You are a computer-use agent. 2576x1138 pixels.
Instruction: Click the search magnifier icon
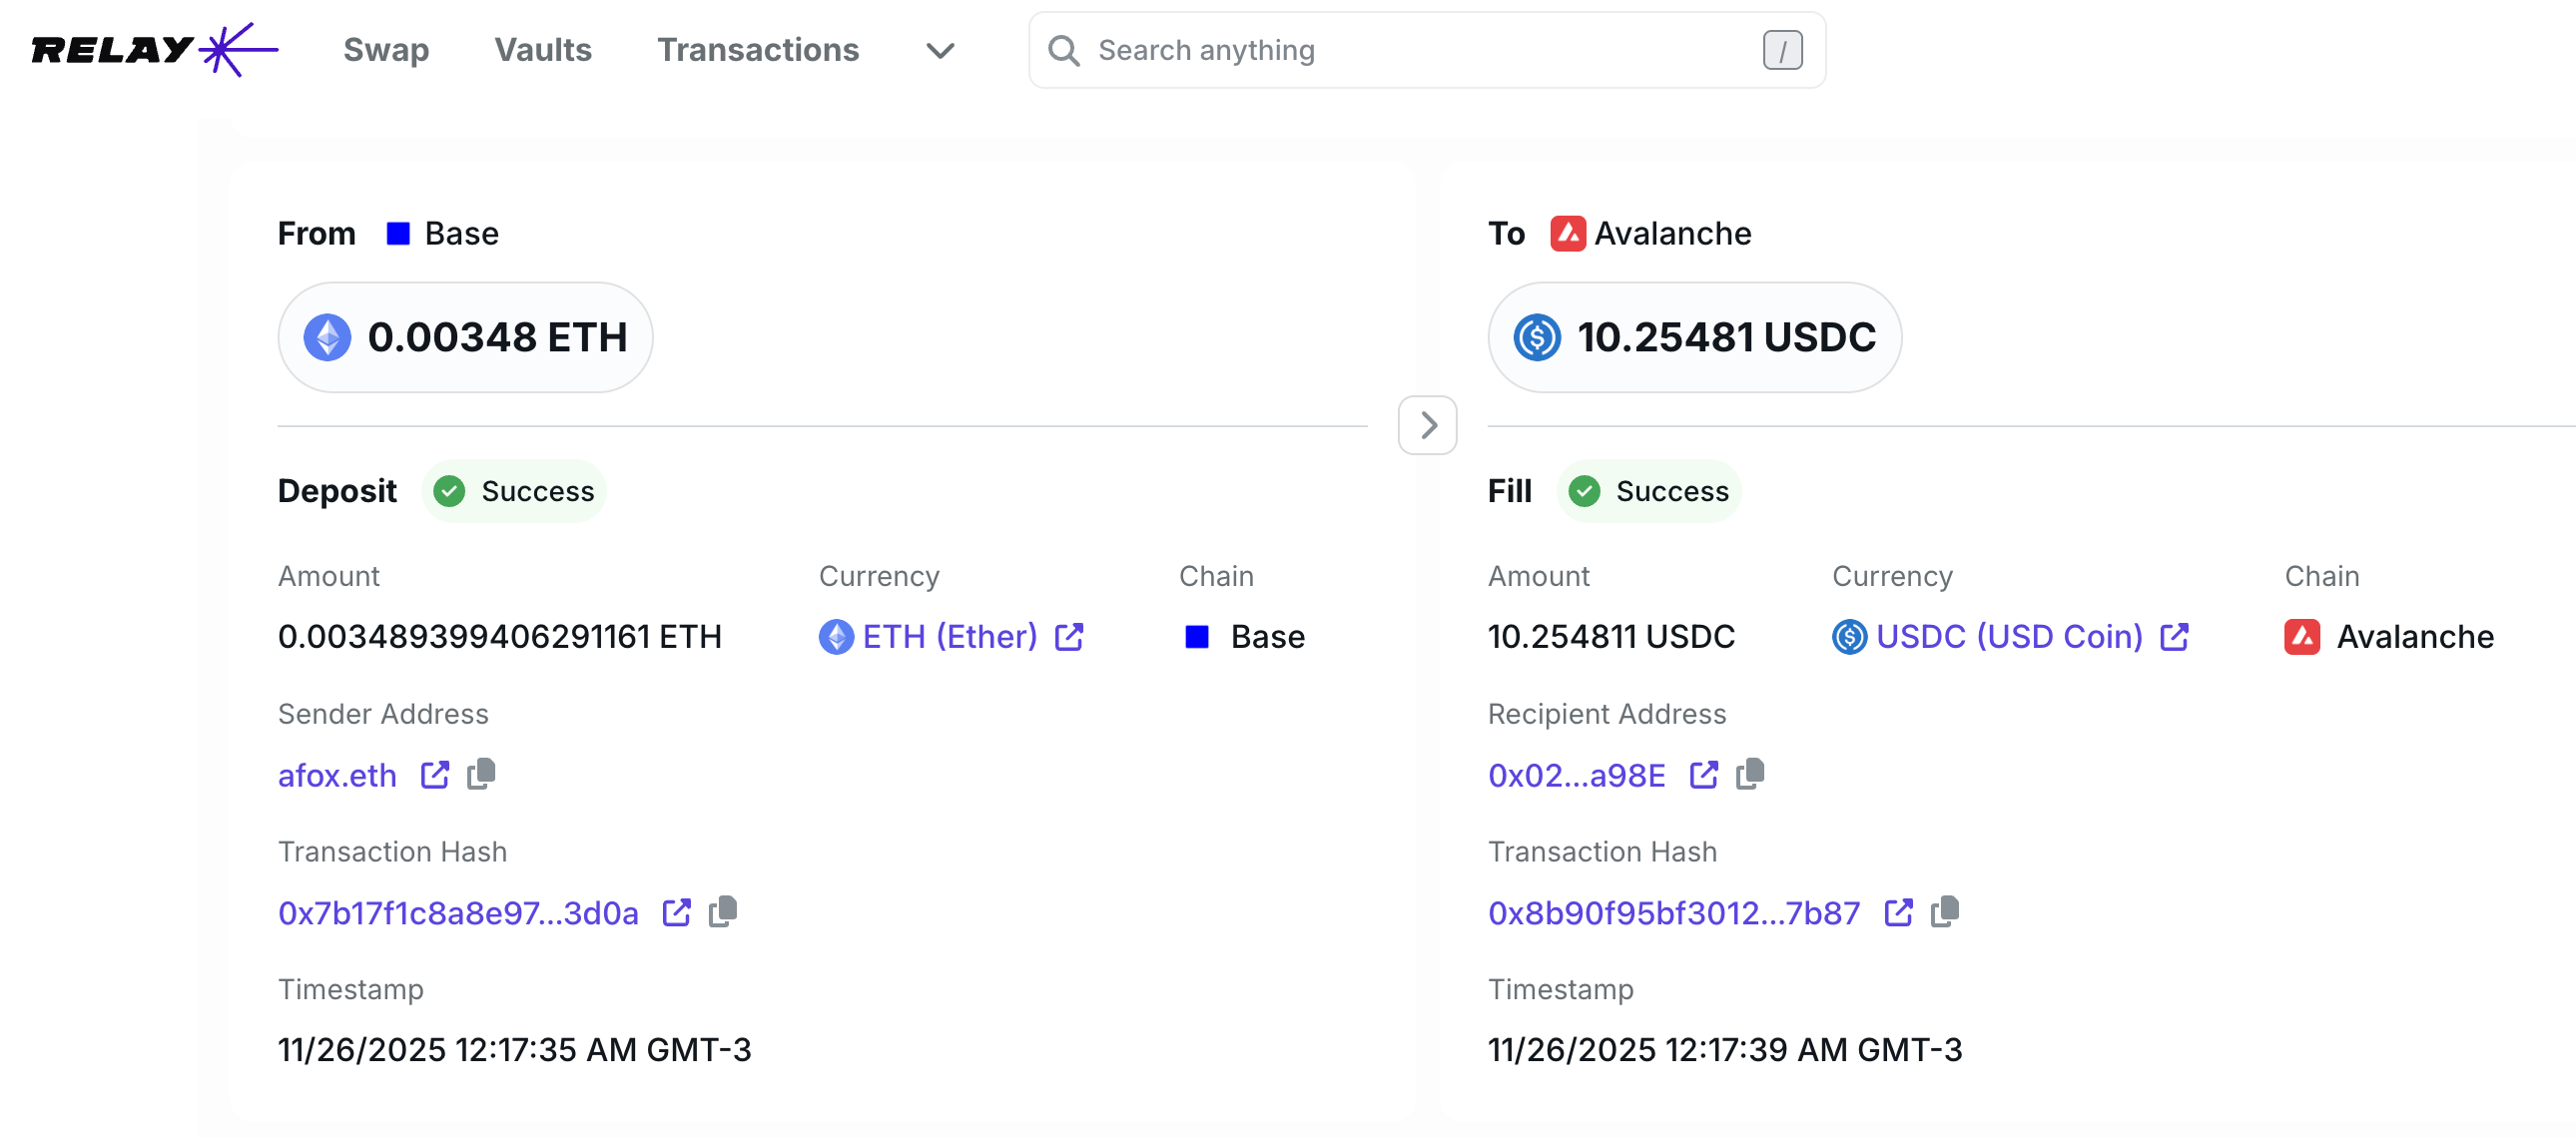pyautogui.click(x=1063, y=50)
